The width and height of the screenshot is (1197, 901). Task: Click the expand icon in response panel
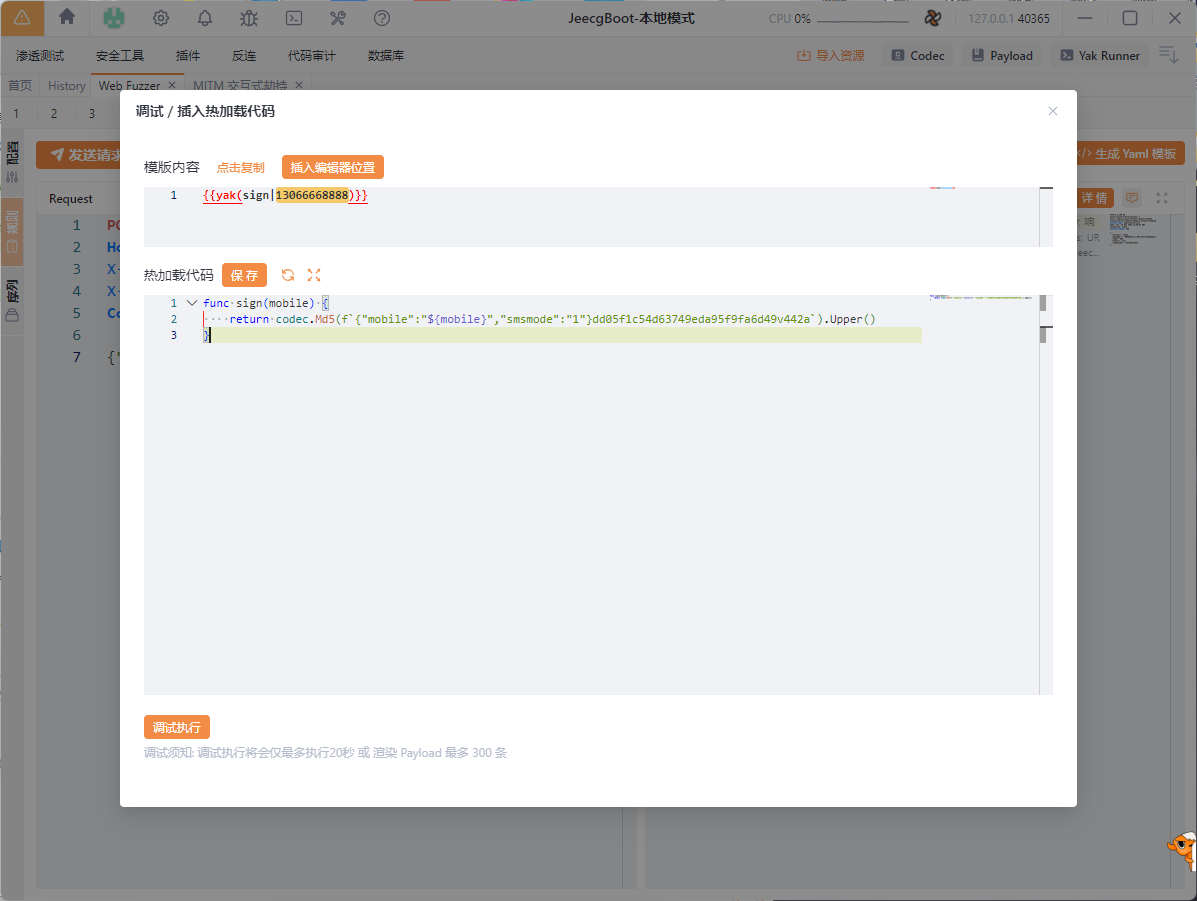pyautogui.click(x=1162, y=199)
